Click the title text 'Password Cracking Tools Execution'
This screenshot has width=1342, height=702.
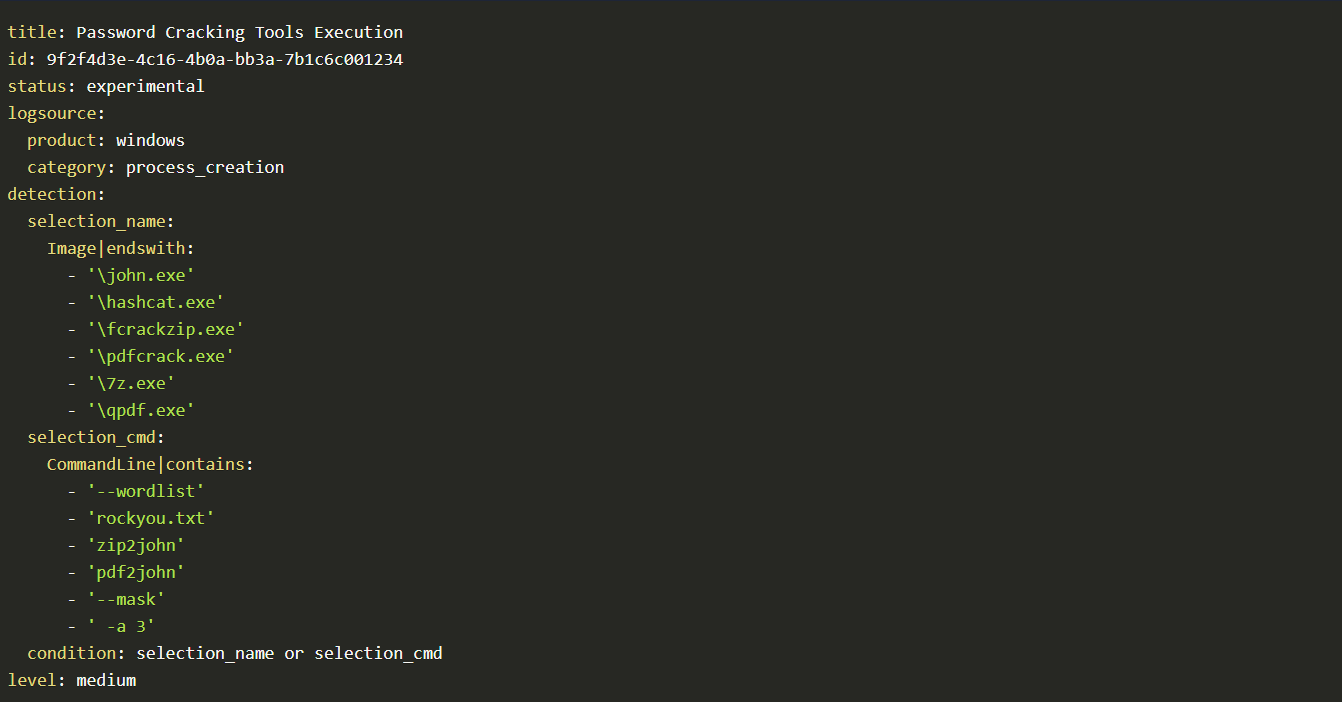coord(239,32)
